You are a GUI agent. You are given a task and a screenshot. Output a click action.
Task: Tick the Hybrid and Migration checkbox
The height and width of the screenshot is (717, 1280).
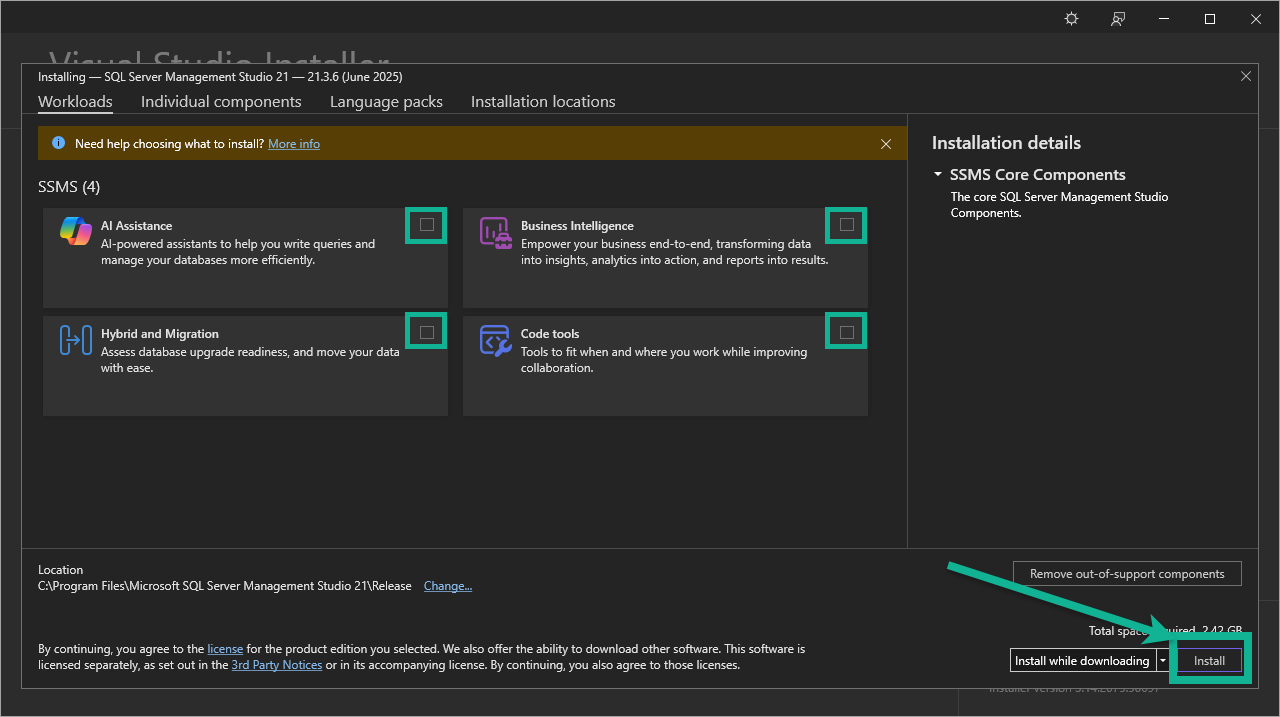427,332
